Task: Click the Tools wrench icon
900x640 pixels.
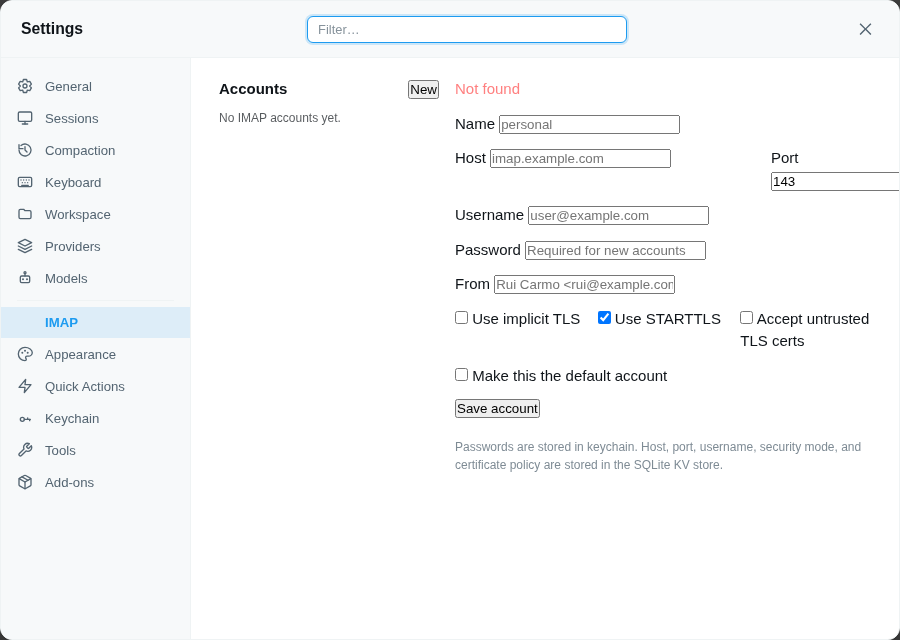Action: pos(25,451)
